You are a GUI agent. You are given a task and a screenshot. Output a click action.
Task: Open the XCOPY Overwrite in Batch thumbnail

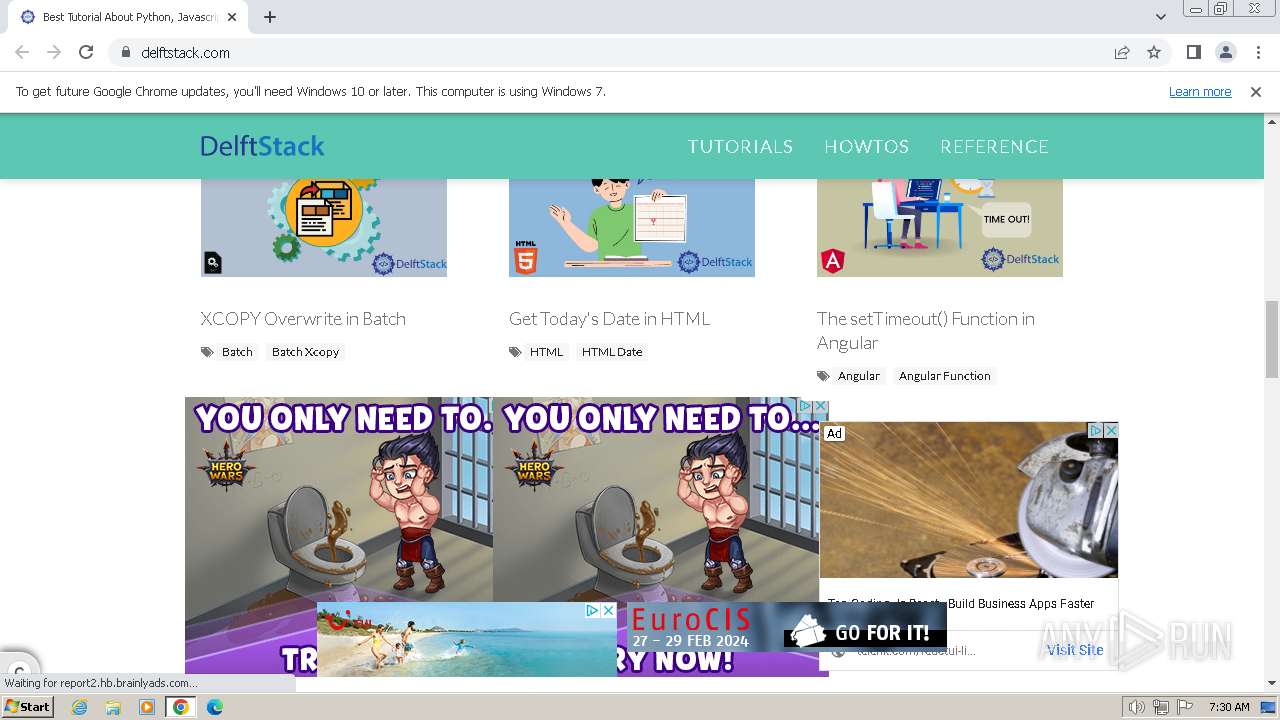pos(324,228)
